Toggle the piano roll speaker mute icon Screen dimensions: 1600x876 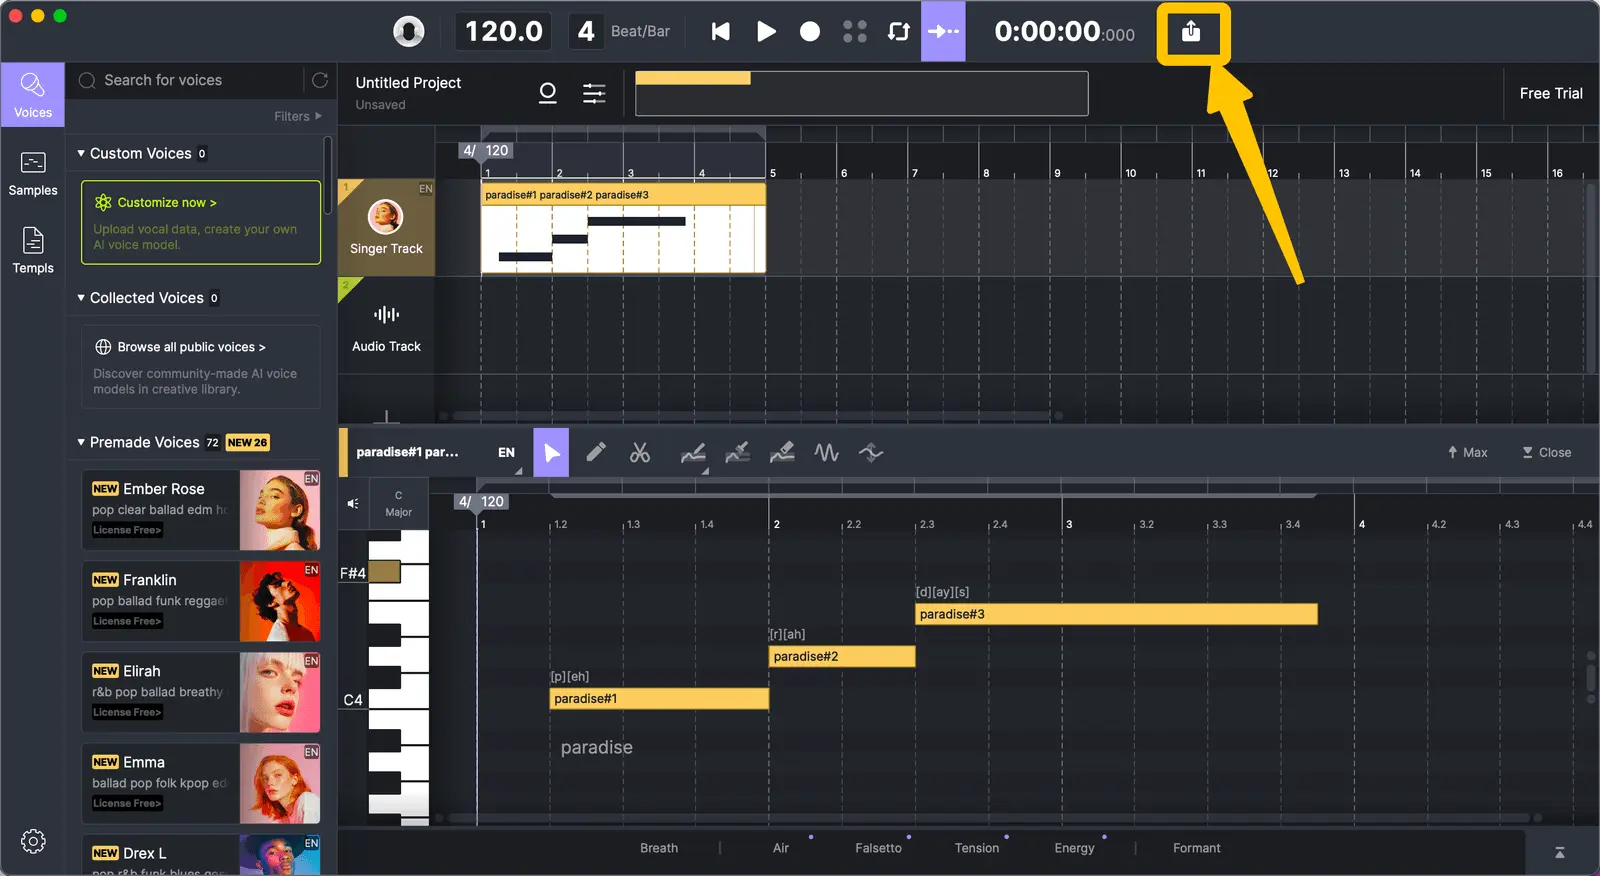(x=353, y=503)
